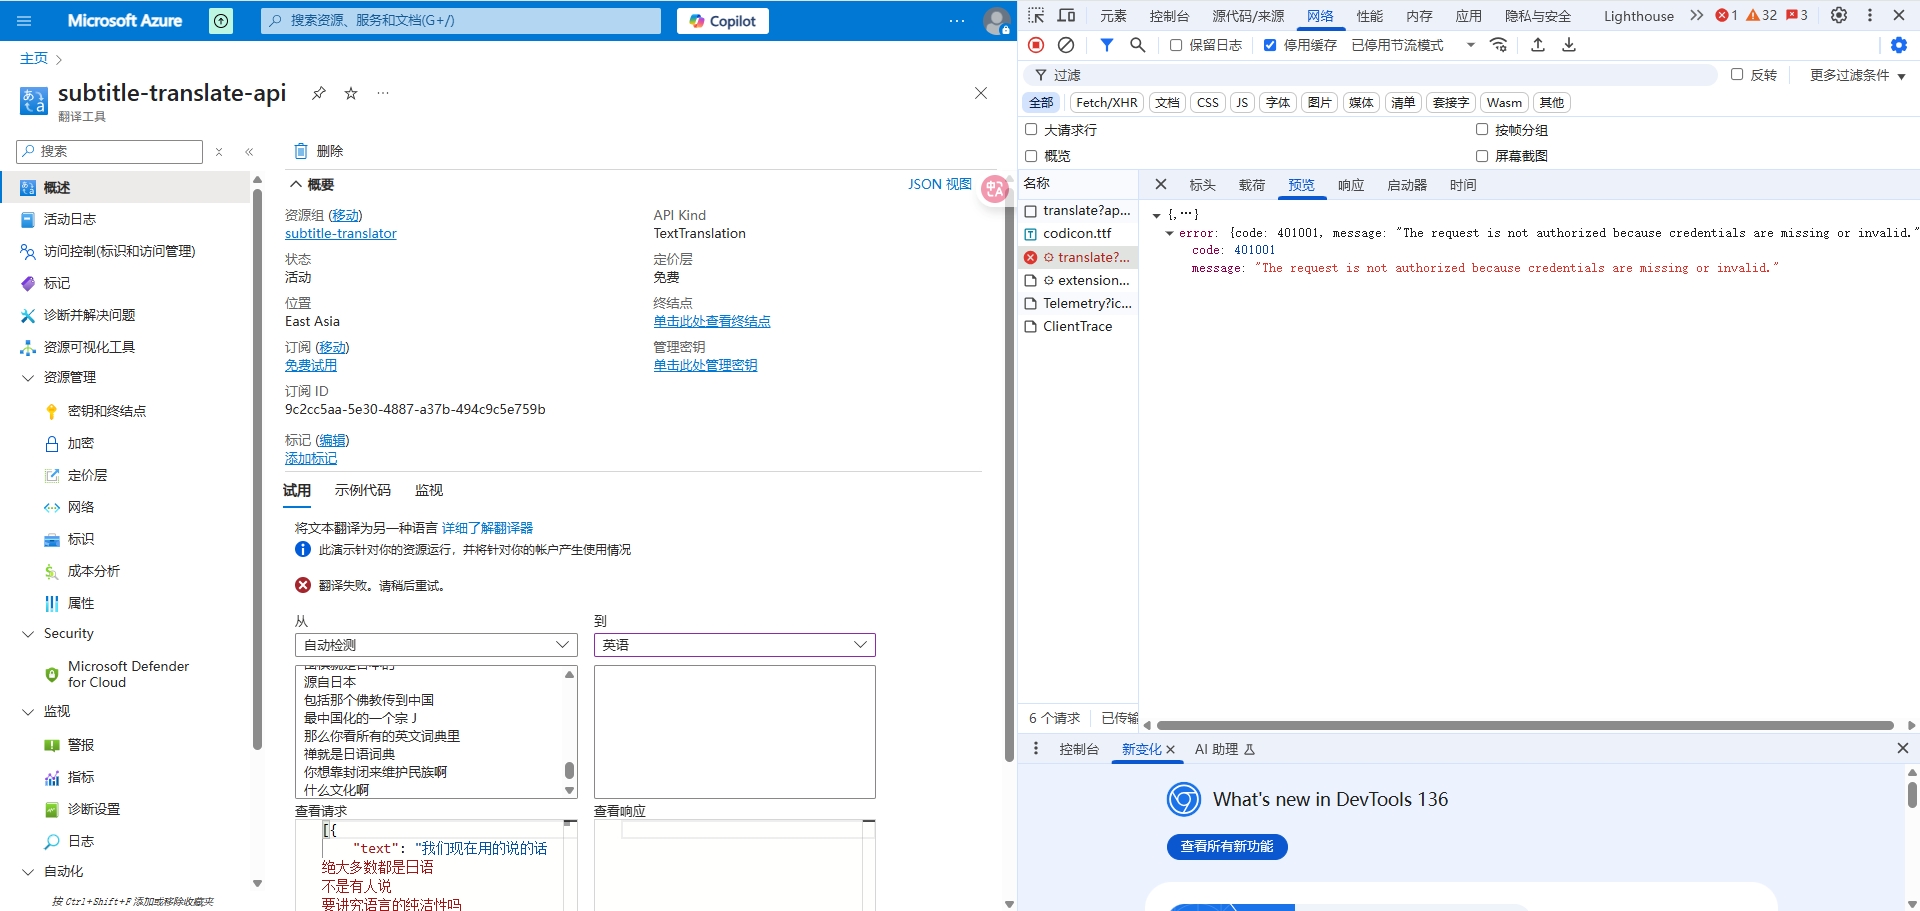Open the 响应 request tab
This screenshot has height=911, width=1920.
[x=1351, y=185]
